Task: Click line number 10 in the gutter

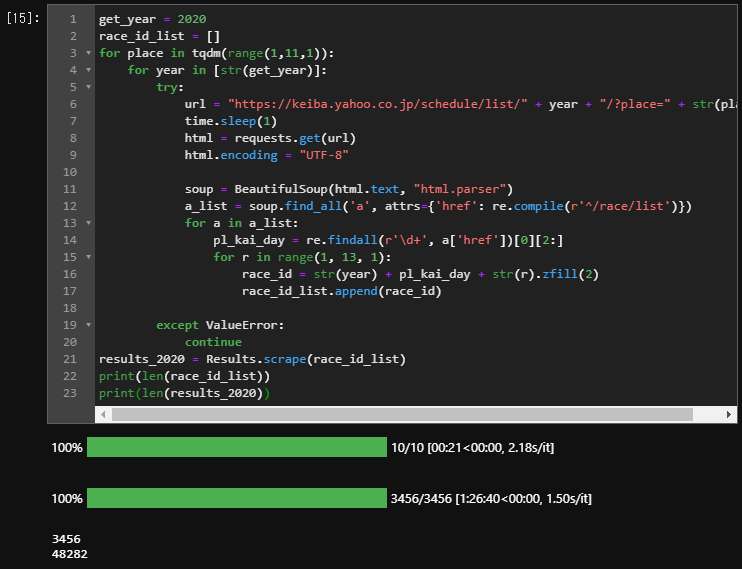Action: click(70, 172)
